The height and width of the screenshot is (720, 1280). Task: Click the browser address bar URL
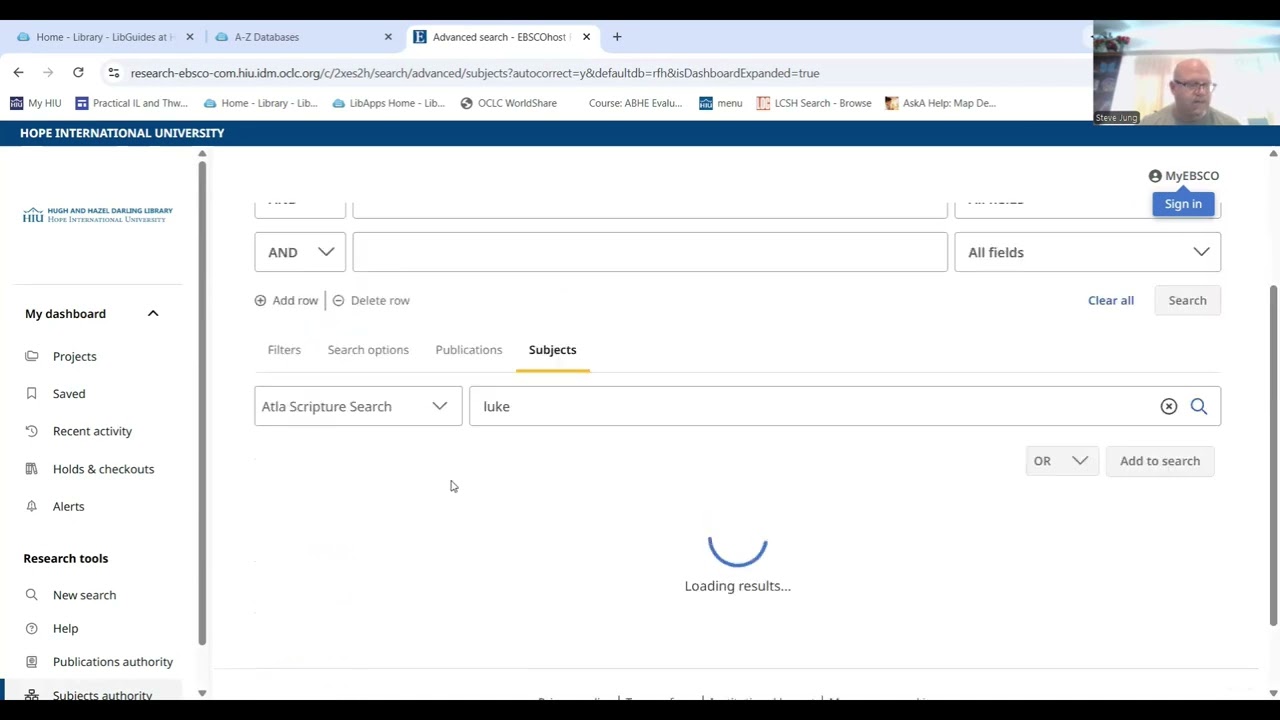[475, 73]
